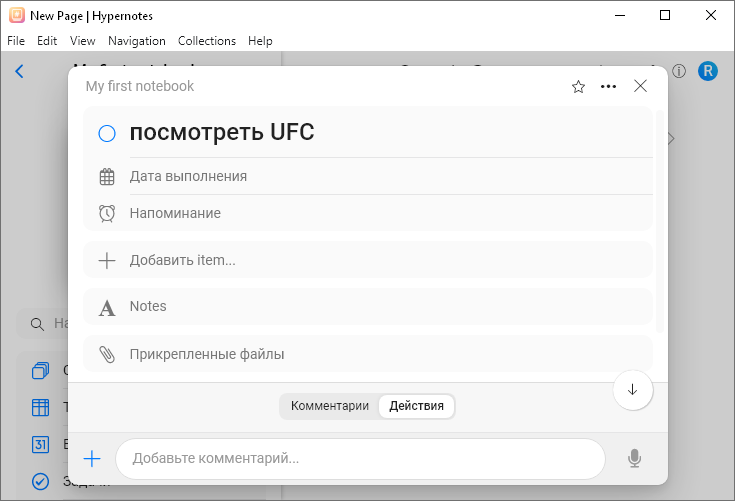Click the stacked pages icon in sidebar
The height and width of the screenshot is (501, 735).
tap(40, 371)
